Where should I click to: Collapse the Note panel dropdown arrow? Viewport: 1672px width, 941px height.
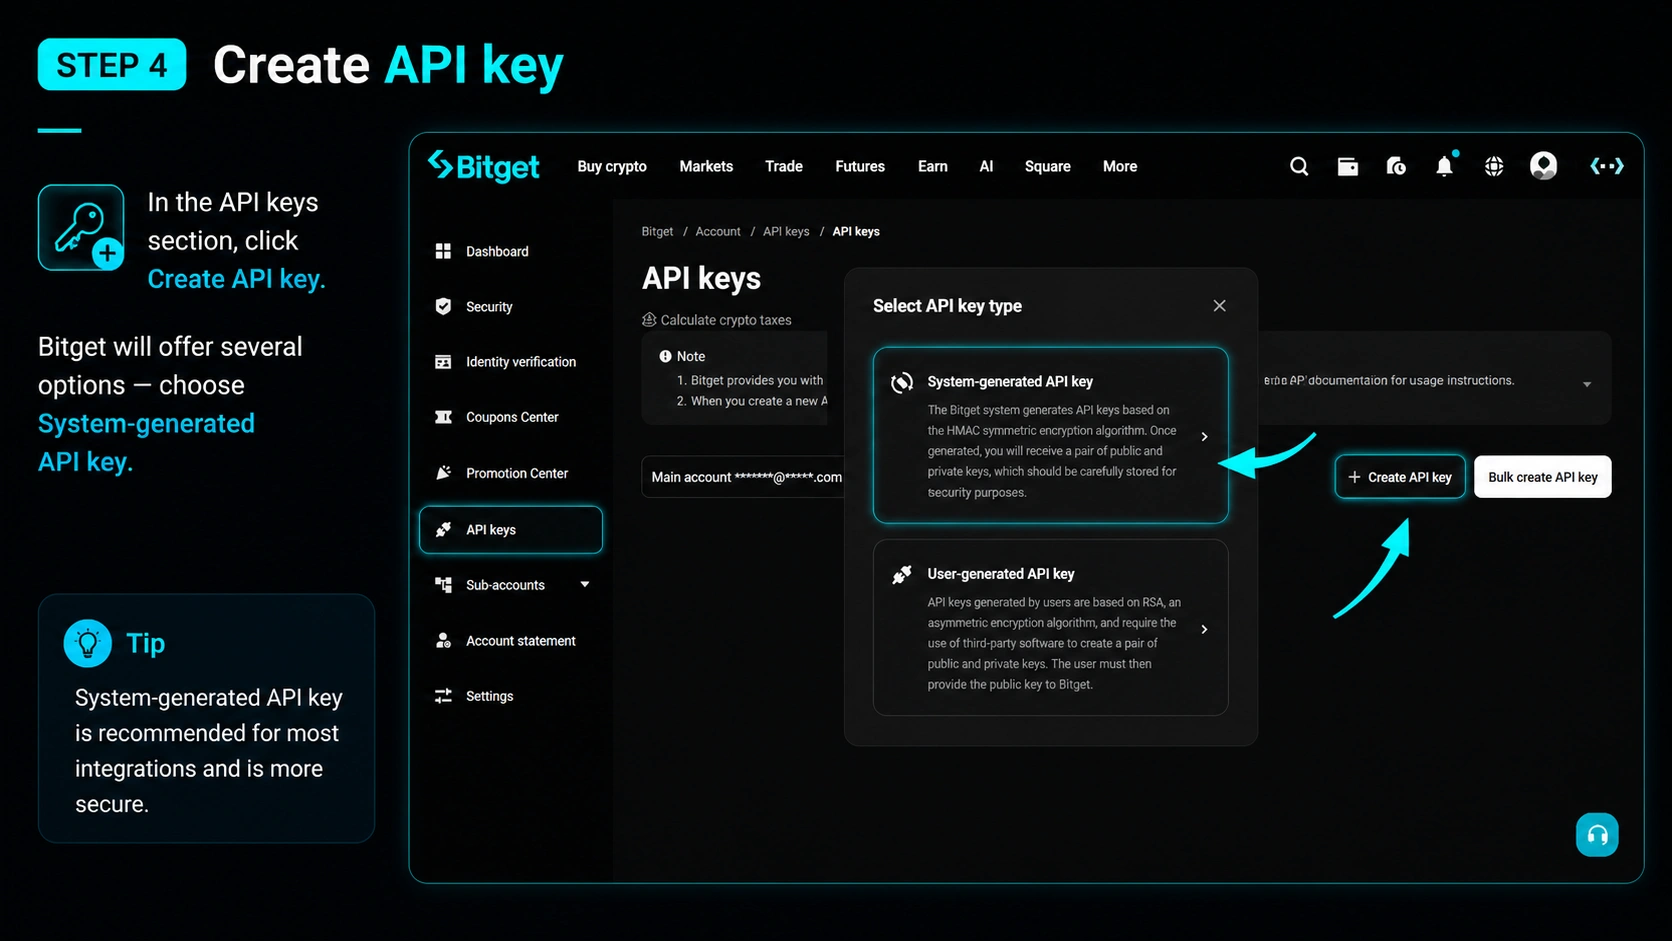coord(1587,385)
